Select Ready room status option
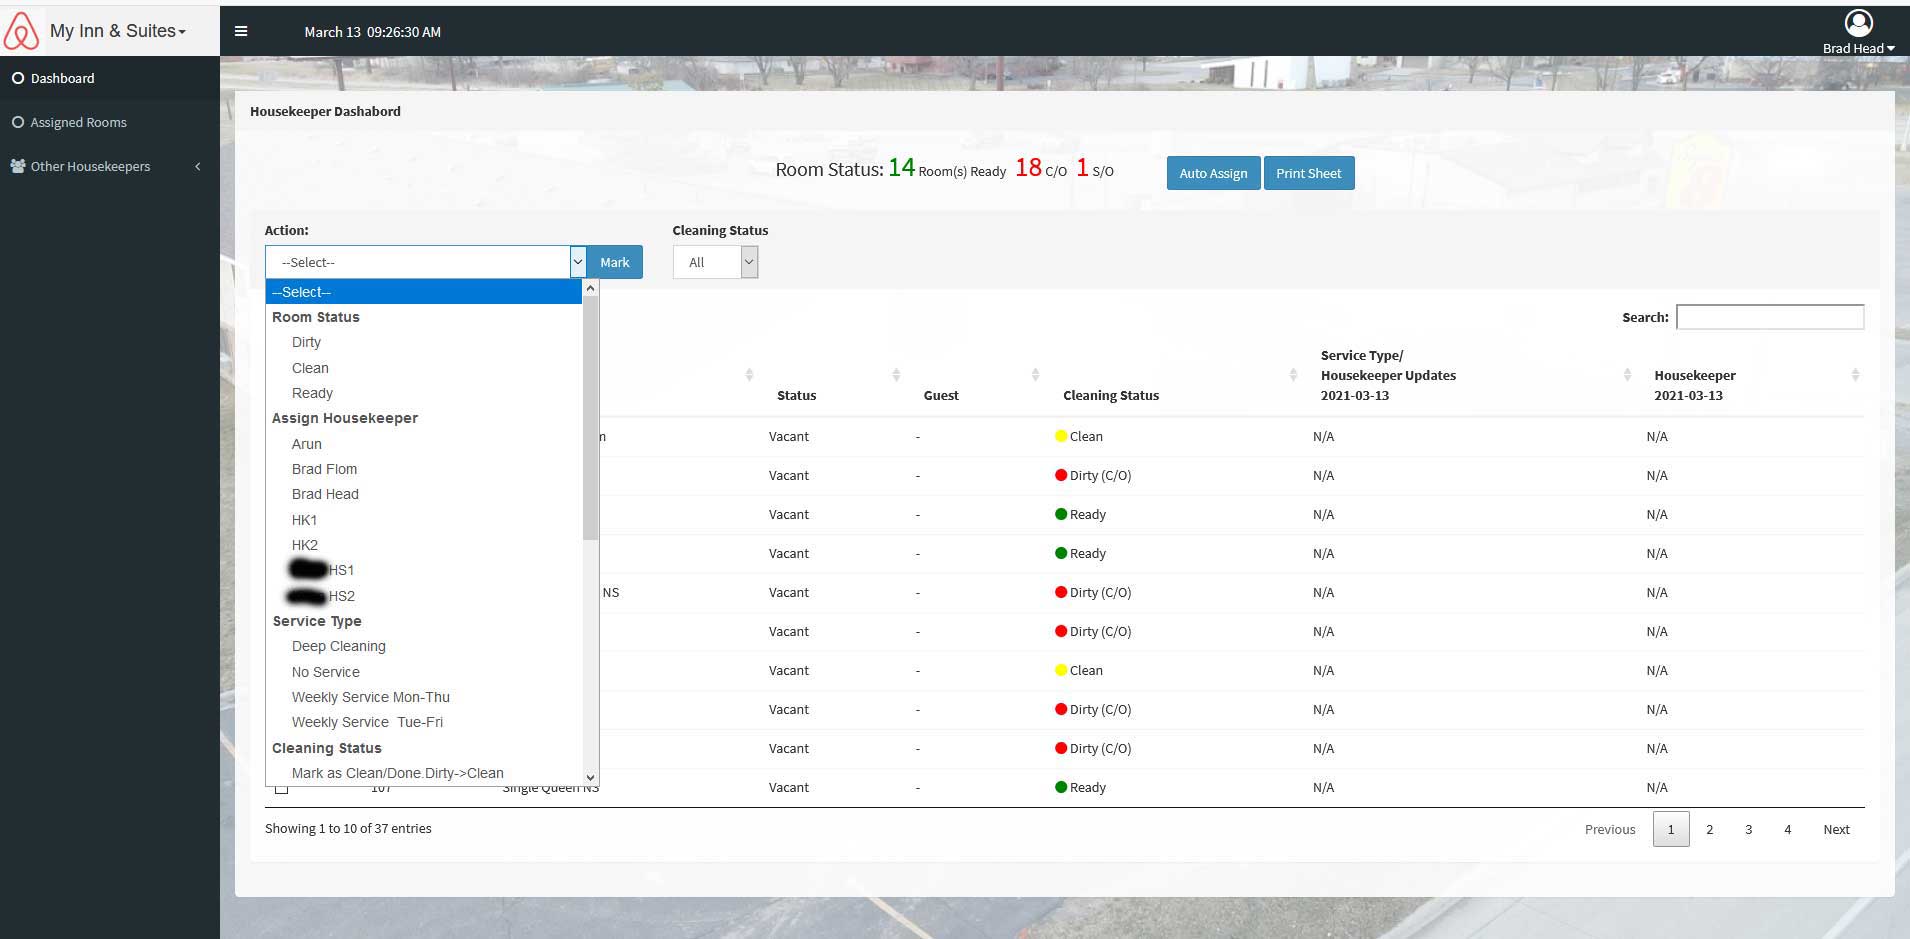This screenshot has height=939, width=1910. pyautogui.click(x=312, y=393)
